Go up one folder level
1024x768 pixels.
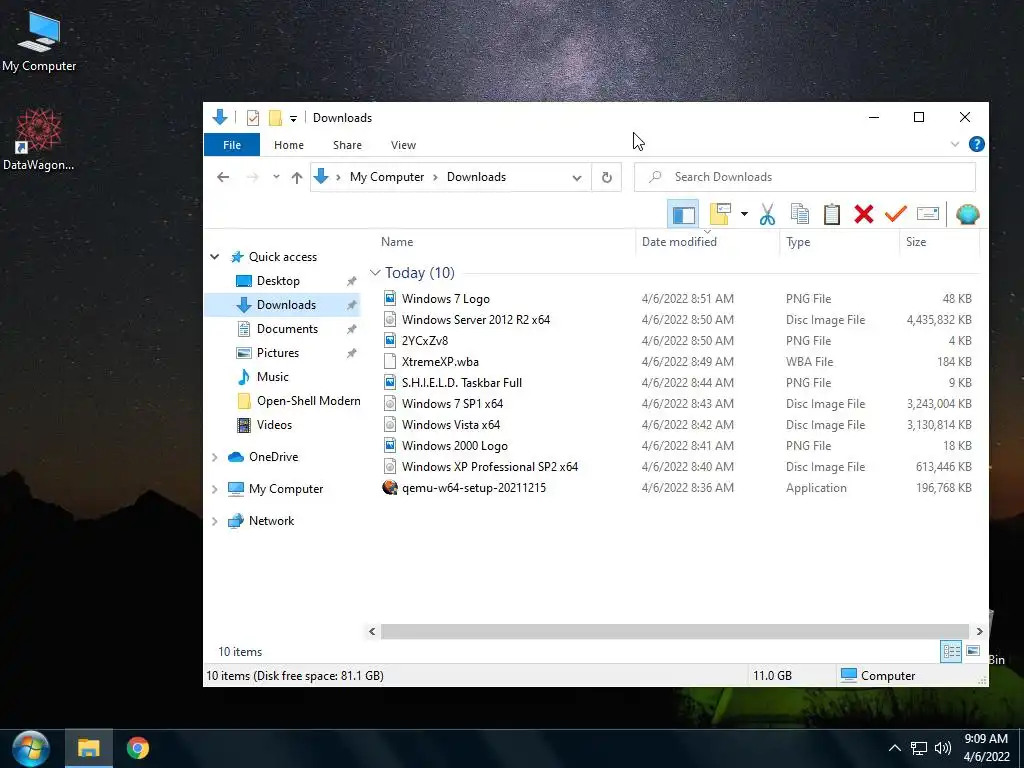point(296,177)
